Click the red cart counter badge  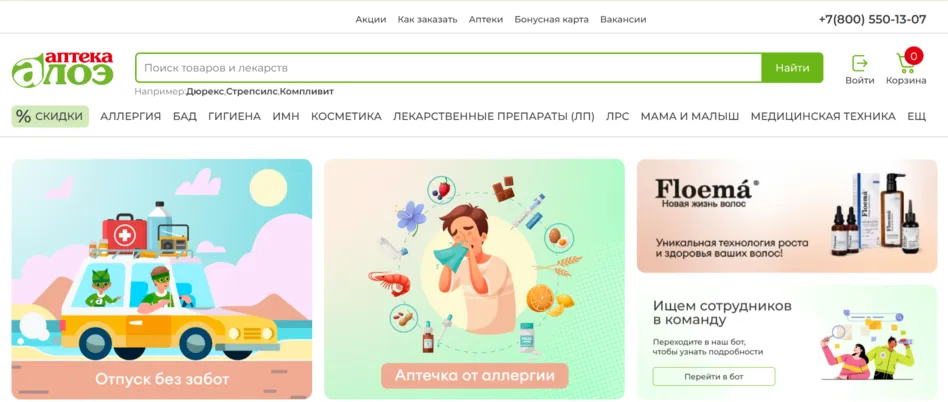914,56
